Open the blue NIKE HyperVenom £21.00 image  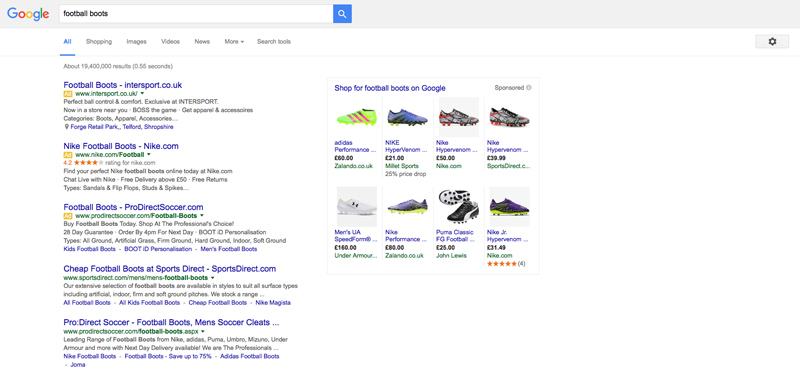[407, 117]
